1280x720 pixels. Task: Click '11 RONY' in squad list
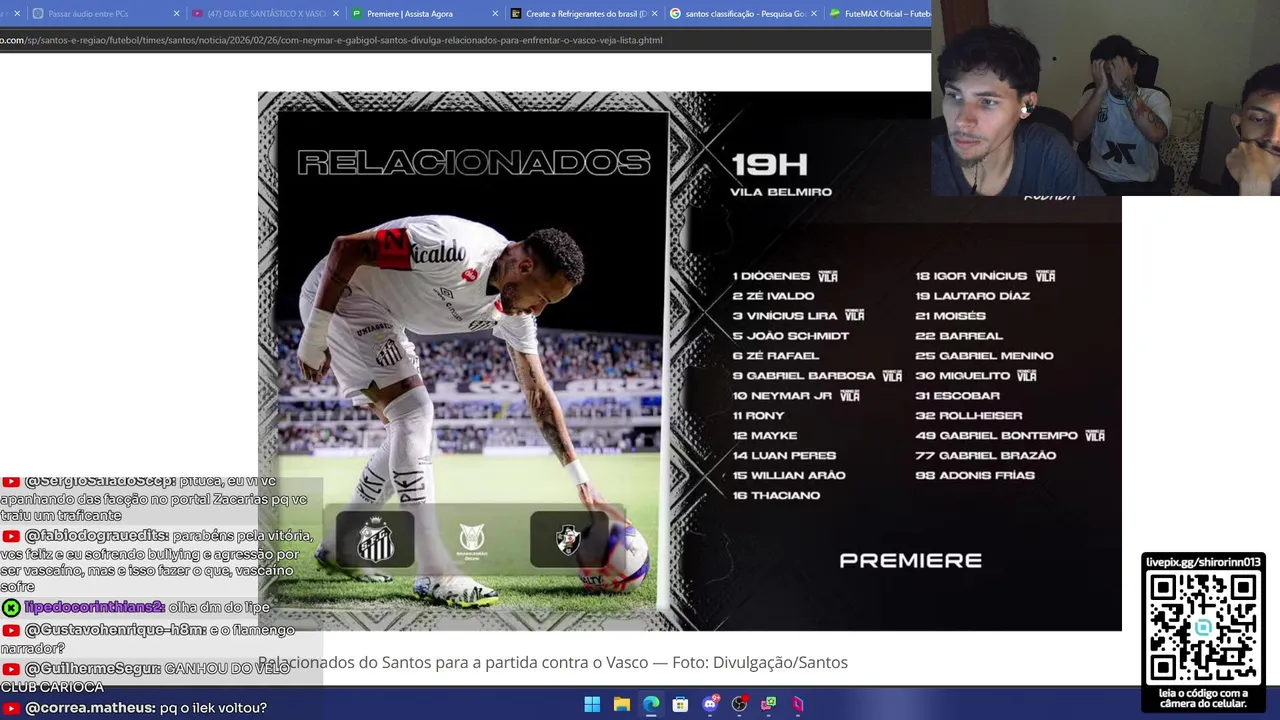click(758, 416)
